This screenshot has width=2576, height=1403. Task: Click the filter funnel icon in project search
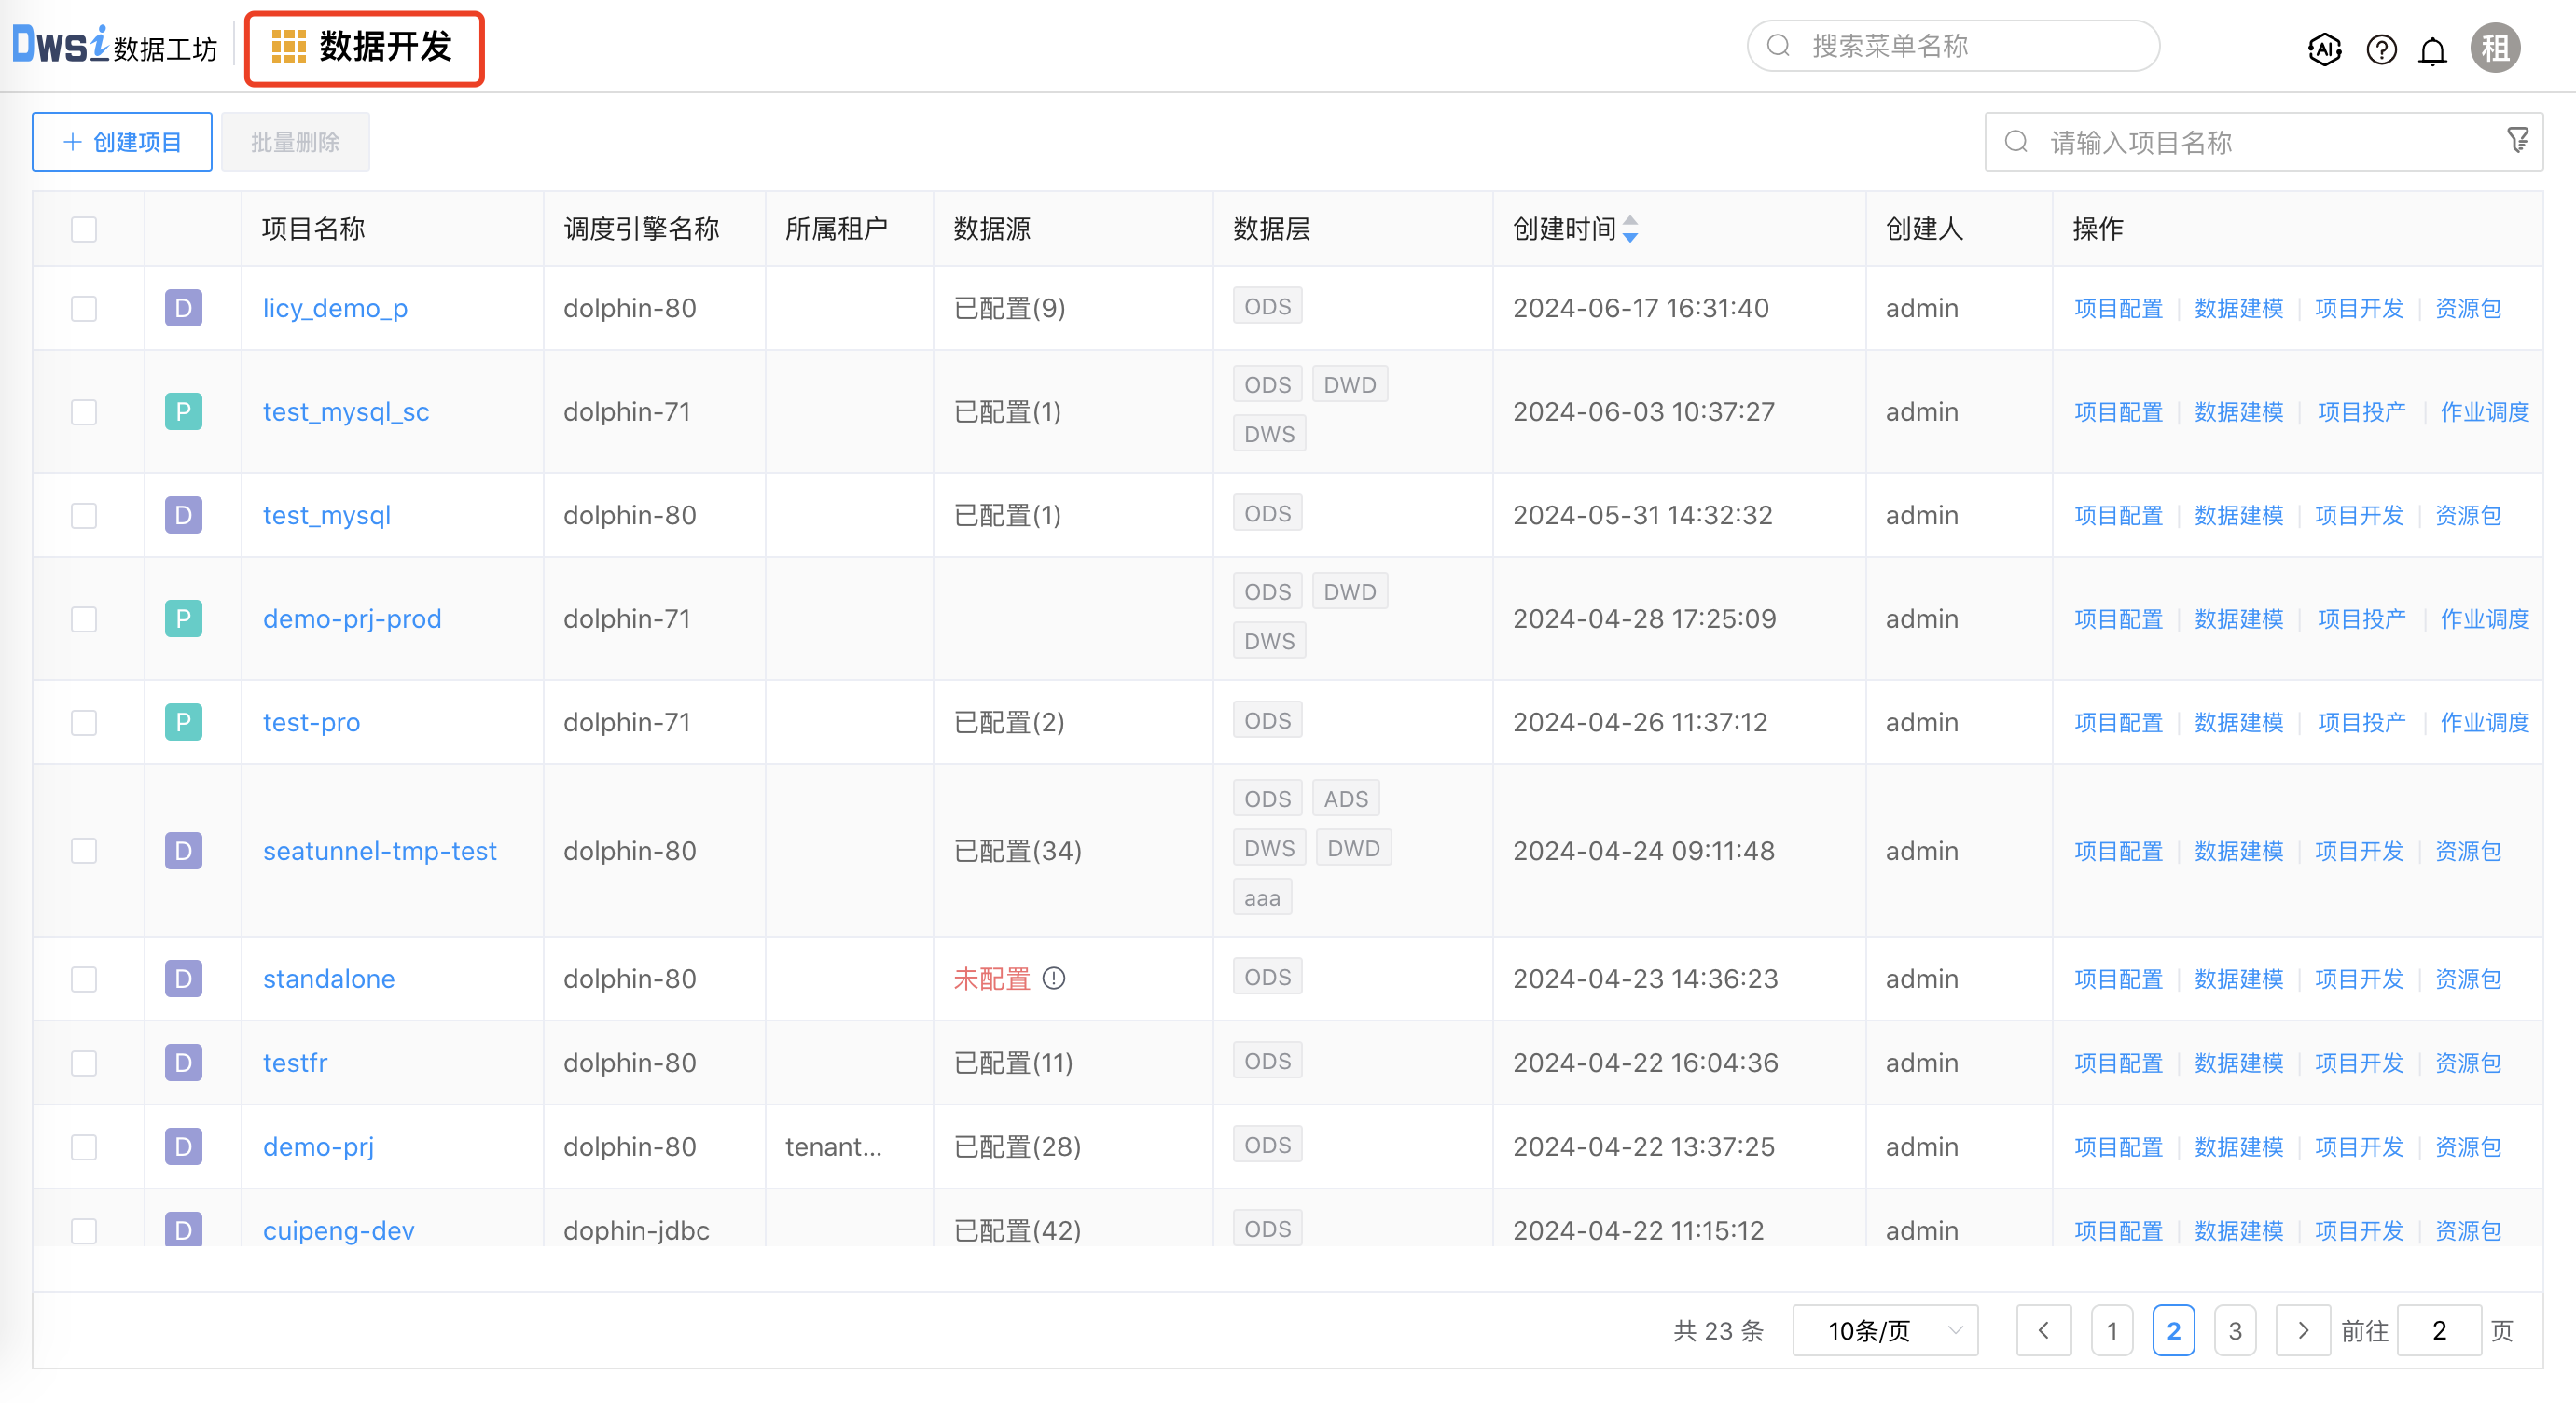tap(2517, 140)
